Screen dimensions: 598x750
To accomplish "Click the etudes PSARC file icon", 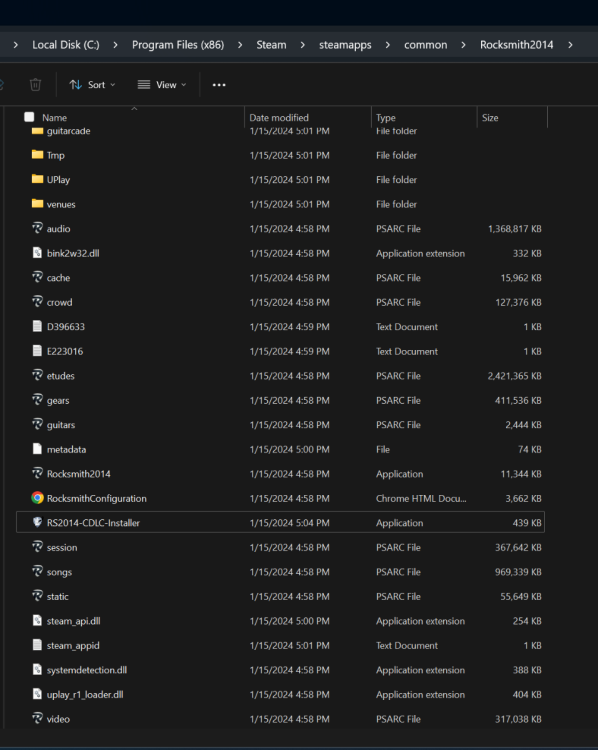I will (x=37, y=375).
